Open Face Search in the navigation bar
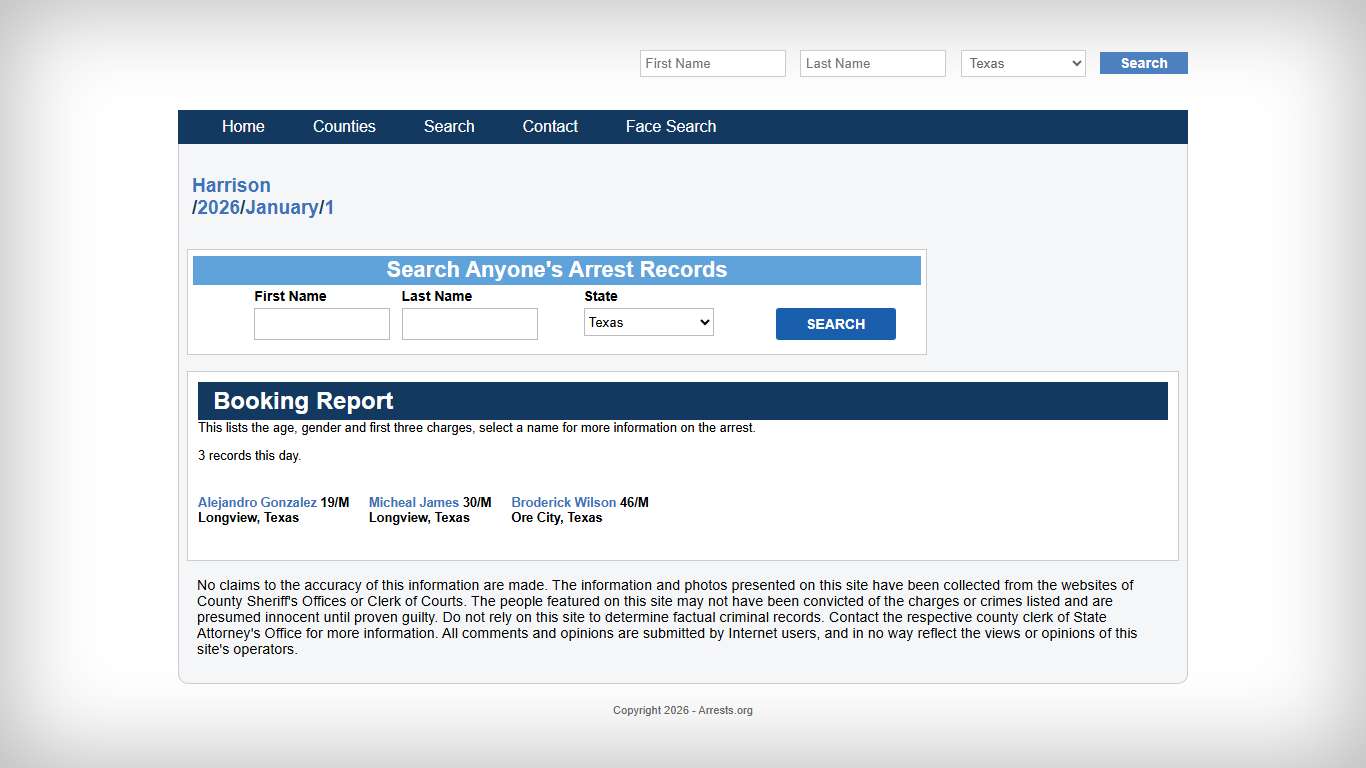1366x768 pixels. tap(671, 126)
